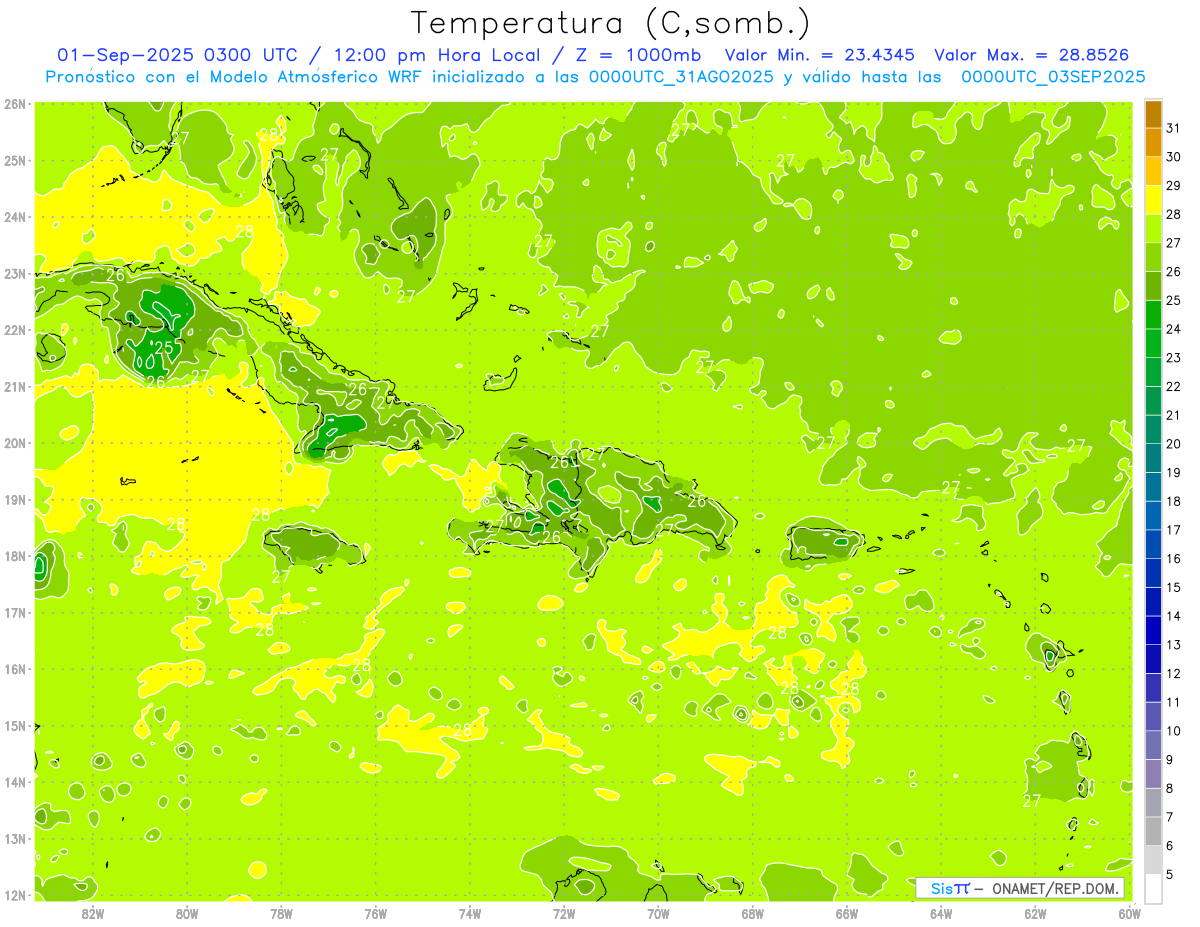
Task: Click the 24N latitude label
Action: [15, 217]
